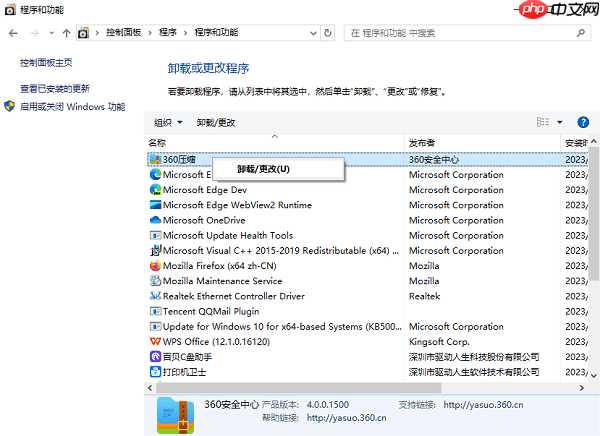The height and width of the screenshot is (436, 600).
Task: Click the horizontal scrollbar right arrow
Action: (x=582, y=388)
